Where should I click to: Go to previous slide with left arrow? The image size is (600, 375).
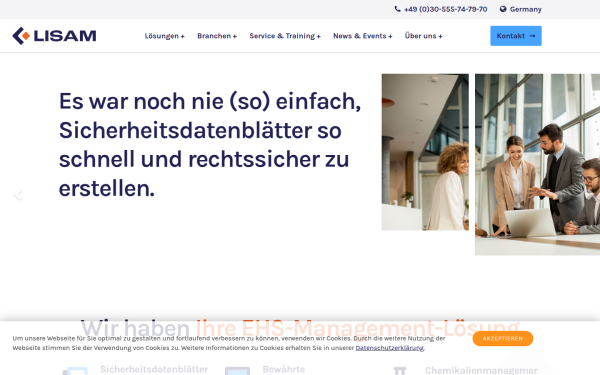(x=18, y=195)
